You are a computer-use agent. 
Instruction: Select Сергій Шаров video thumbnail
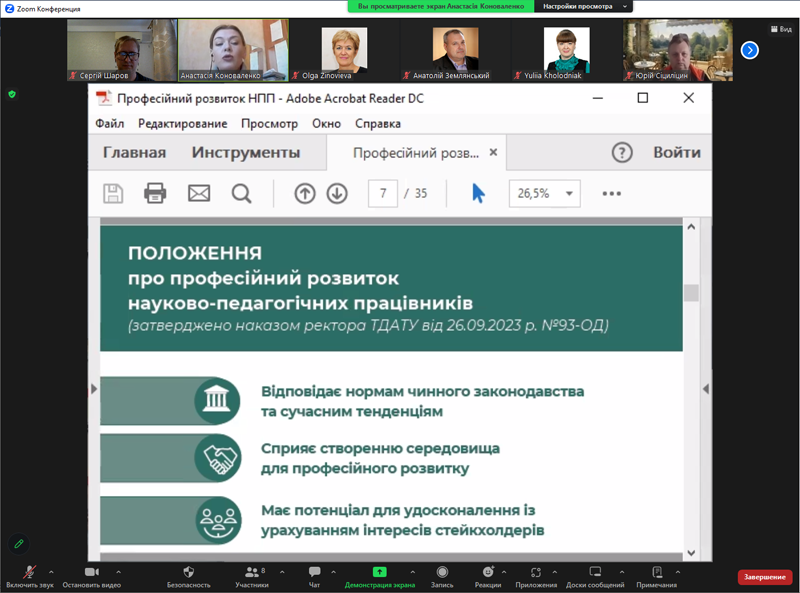[x=122, y=50]
